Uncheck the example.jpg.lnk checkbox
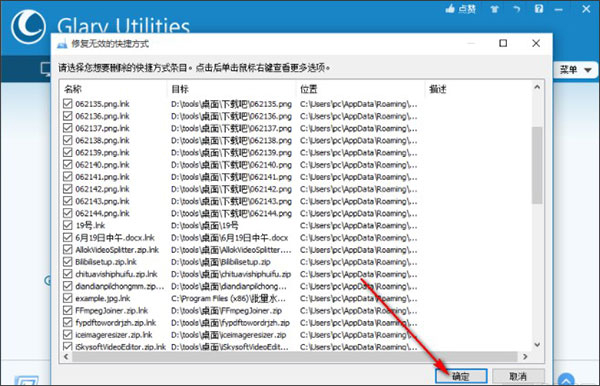Screen dimensions: 600x386 (68, 298)
